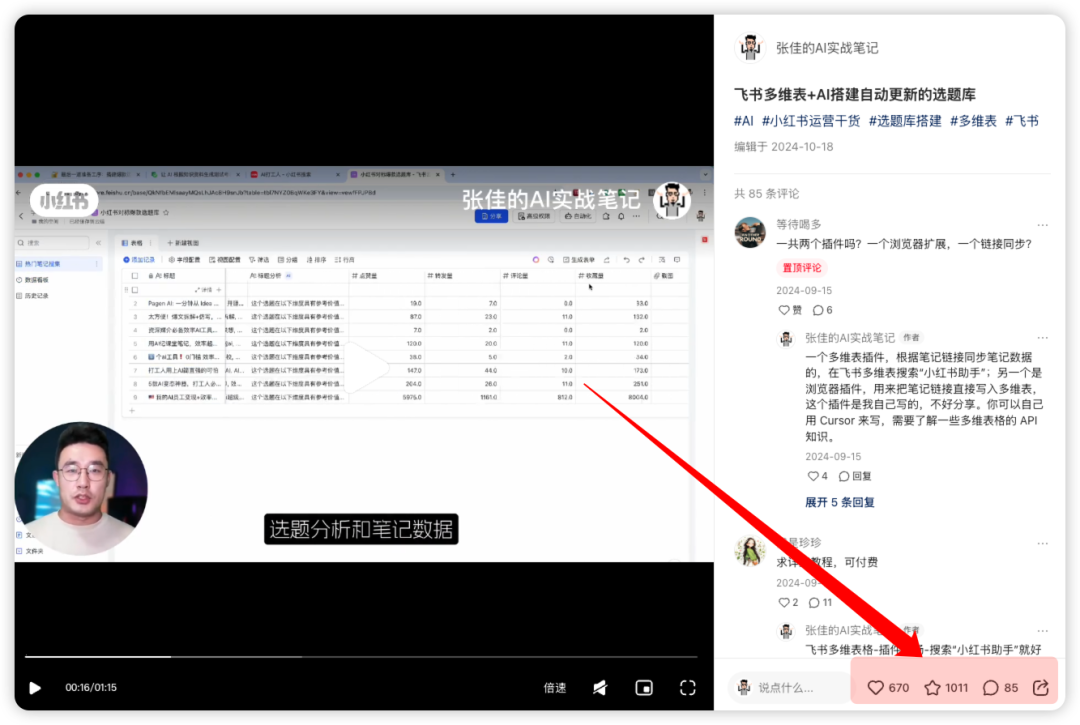The height and width of the screenshot is (725, 1080).
Task: Focus the 说点什么... comment input
Action: pos(789,687)
